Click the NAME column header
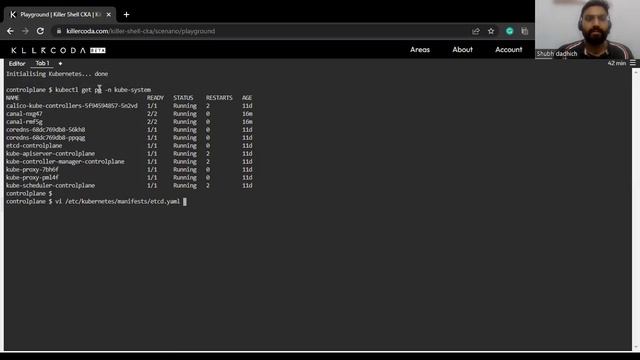Viewport: 640px width, 360px height. pyautogui.click(x=12, y=98)
